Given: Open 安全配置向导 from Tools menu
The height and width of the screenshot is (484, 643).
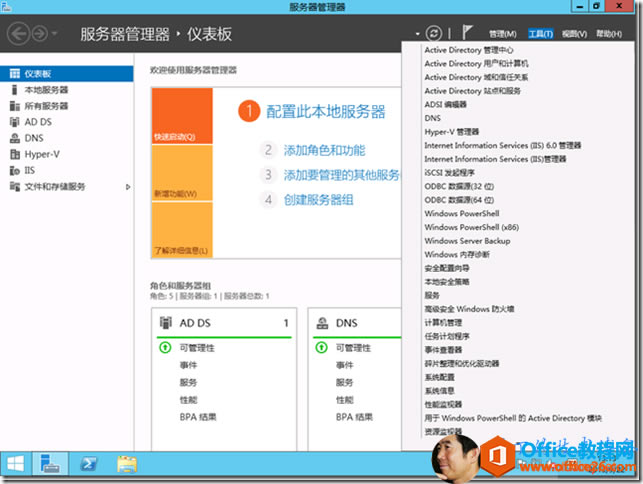Looking at the screenshot, I should pyautogui.click(x=447, y=268).
